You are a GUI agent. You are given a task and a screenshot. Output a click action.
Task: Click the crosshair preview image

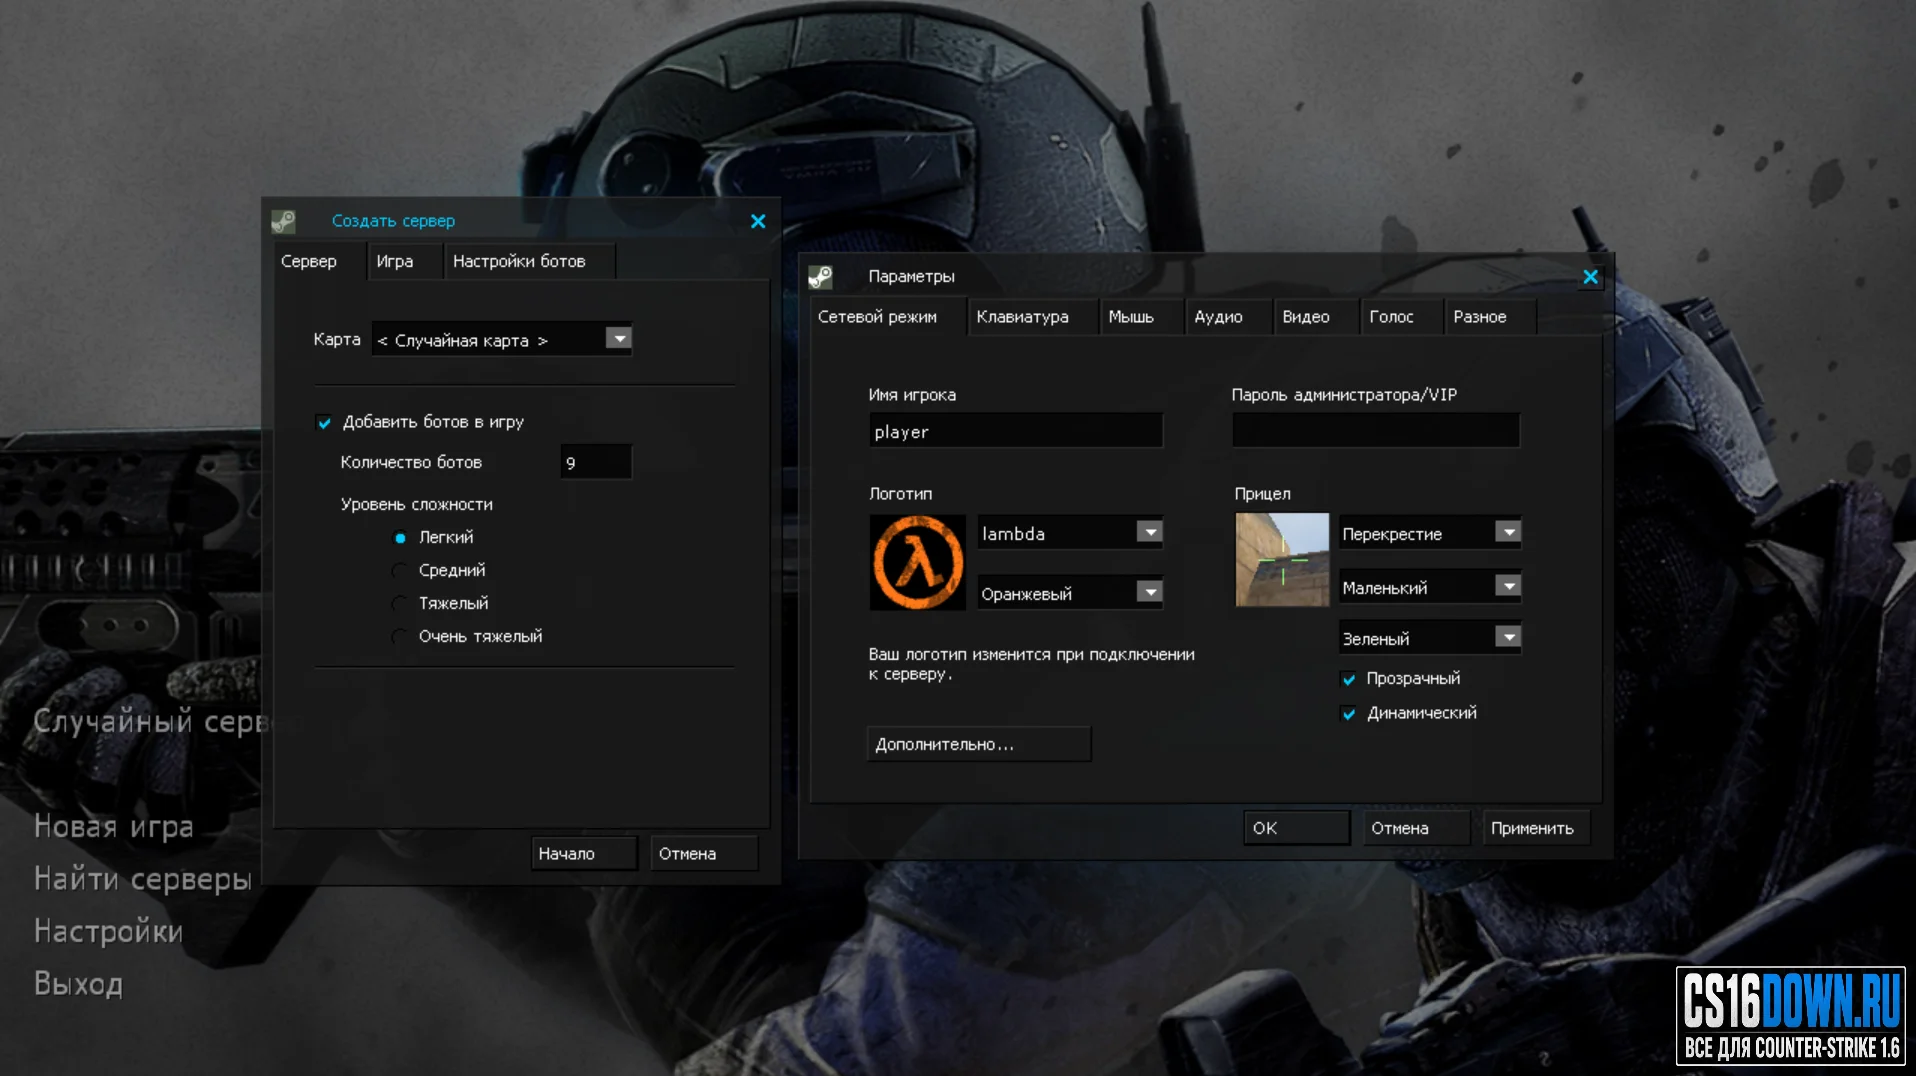(x=1282, y=560)
